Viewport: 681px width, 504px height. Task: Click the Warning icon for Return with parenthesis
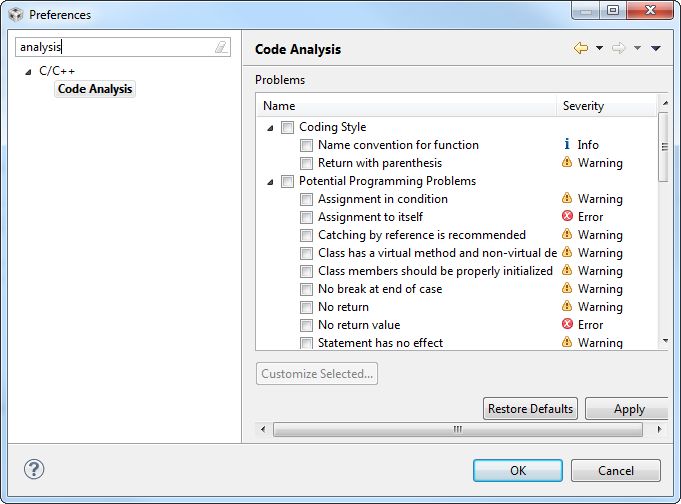click(x=567, y=163)
